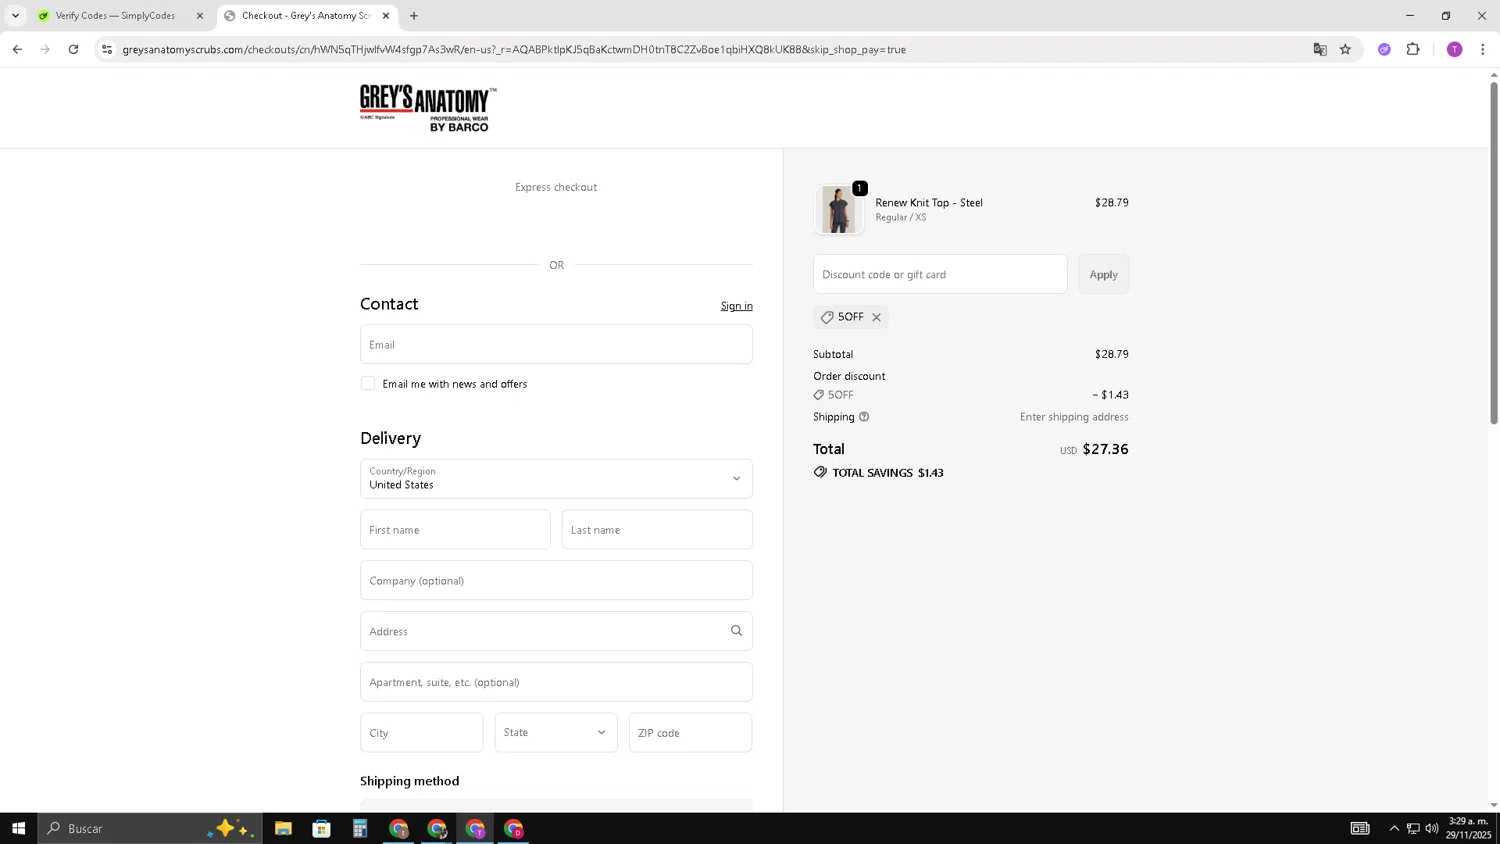Screen dimensions: 1500x844
Task: Click the taskbar clock and date
Action: pos(1468,828)
